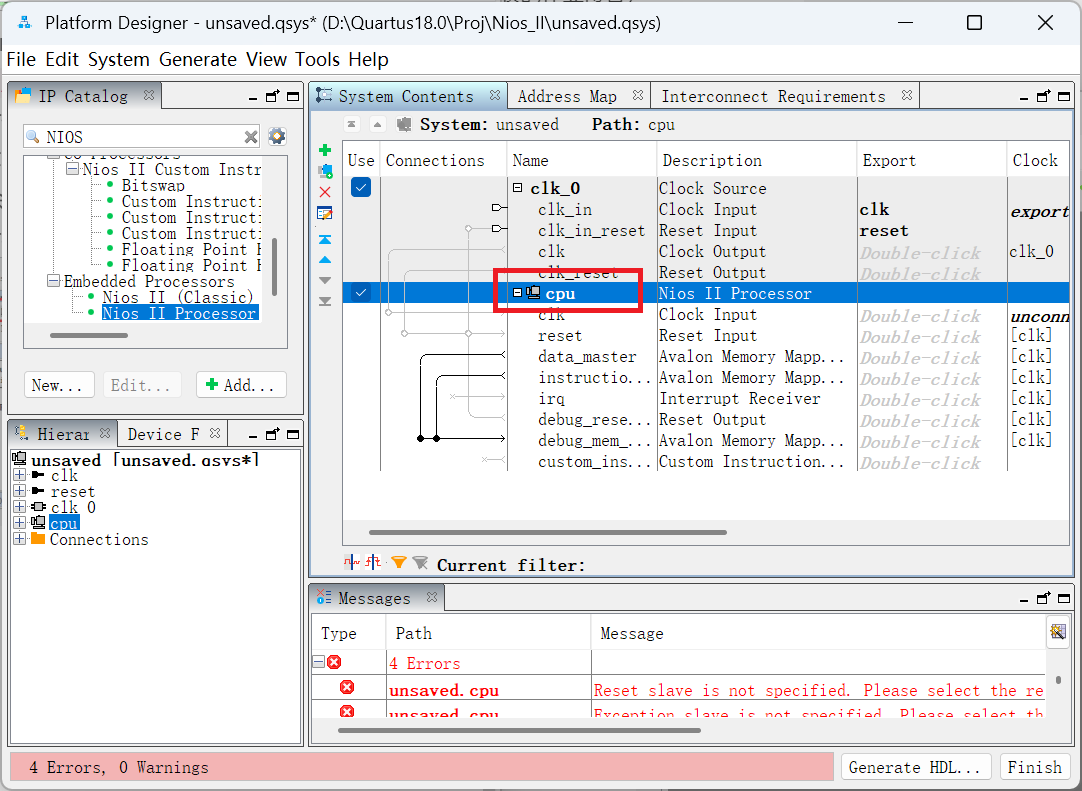Click the top-of-hierarchy button beside System label
The image size is (1082, 791).
pyautogui.click(x=352, y=124)
